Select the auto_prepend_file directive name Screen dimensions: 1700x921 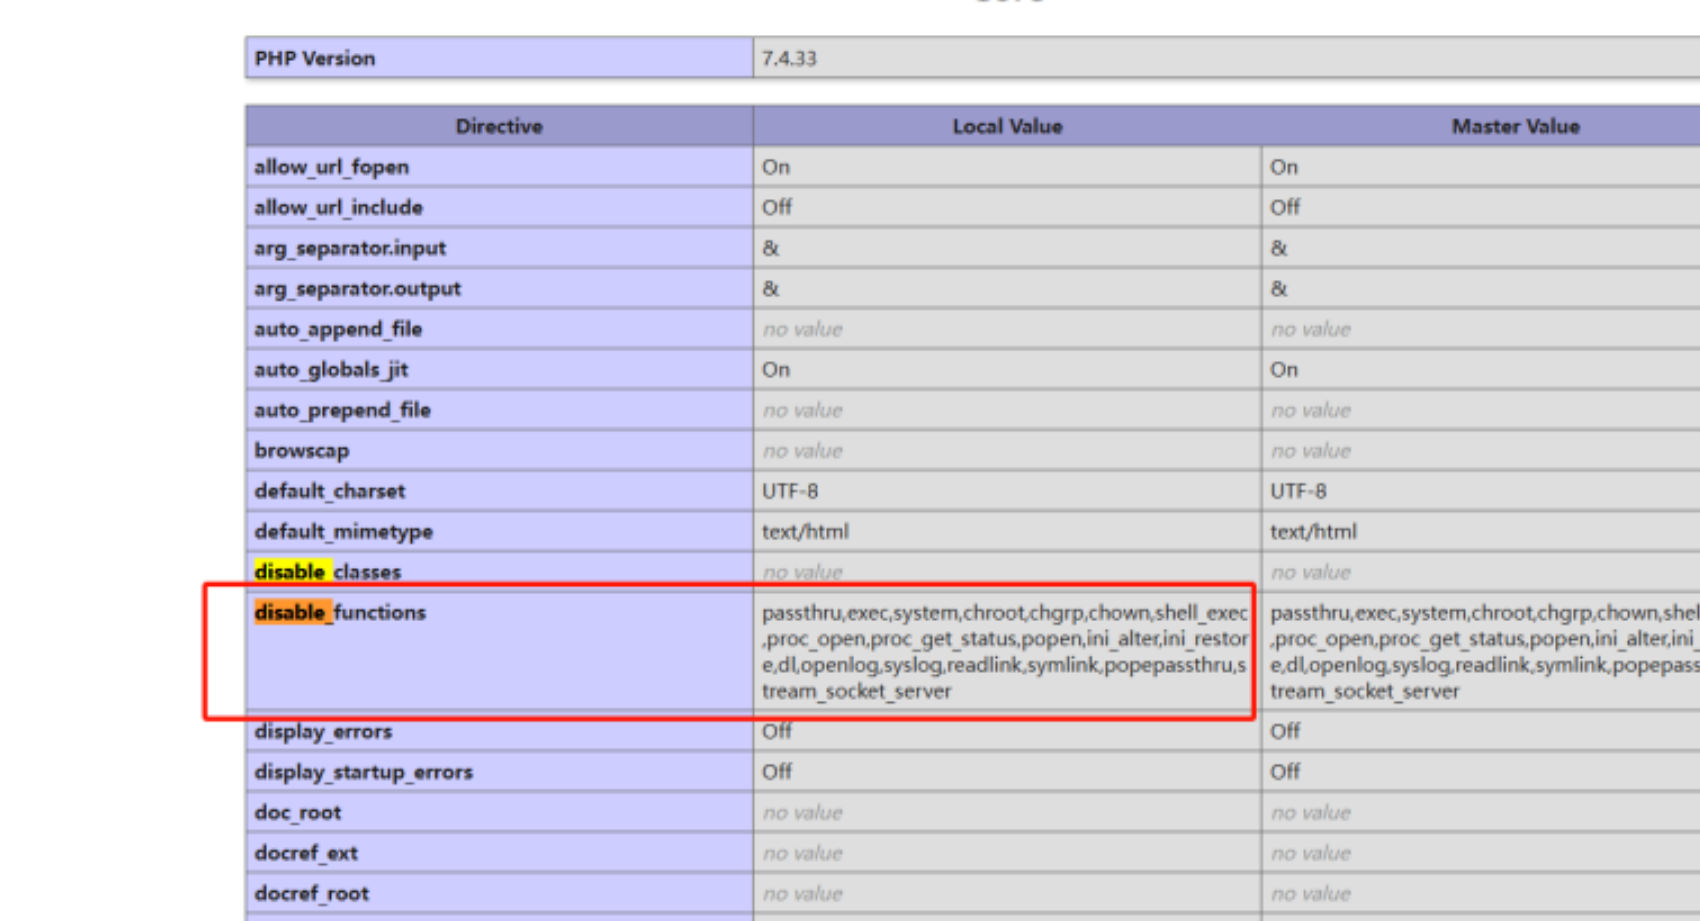342,410
